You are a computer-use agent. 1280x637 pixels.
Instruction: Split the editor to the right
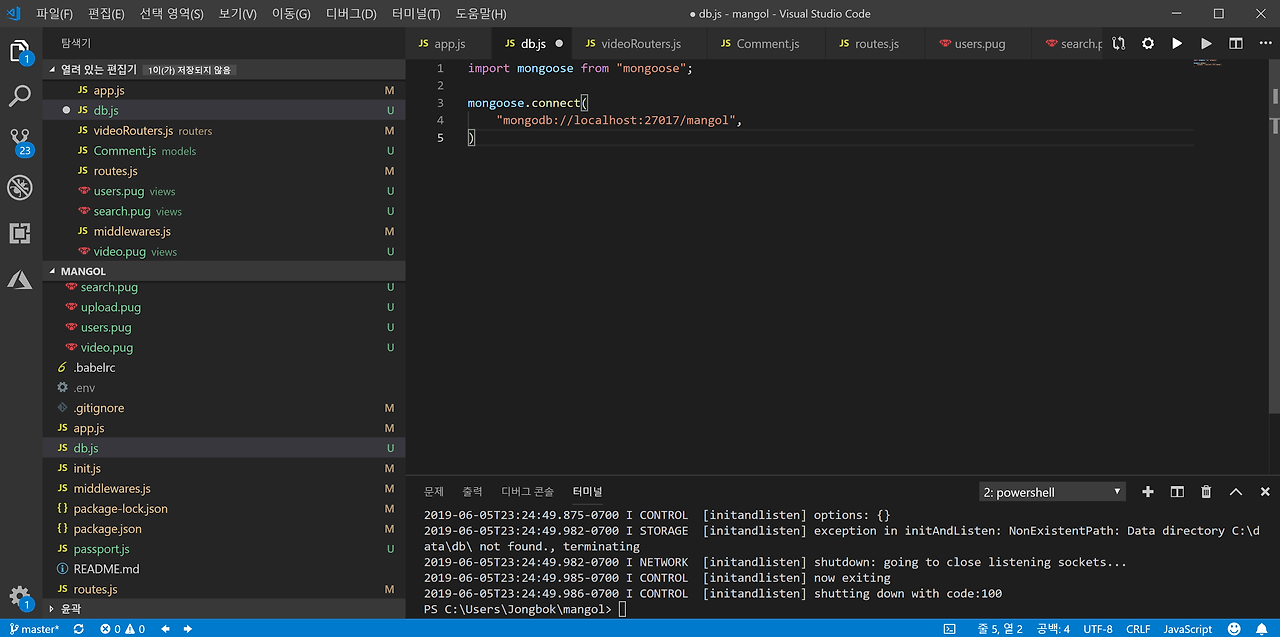coord(1236,44)
